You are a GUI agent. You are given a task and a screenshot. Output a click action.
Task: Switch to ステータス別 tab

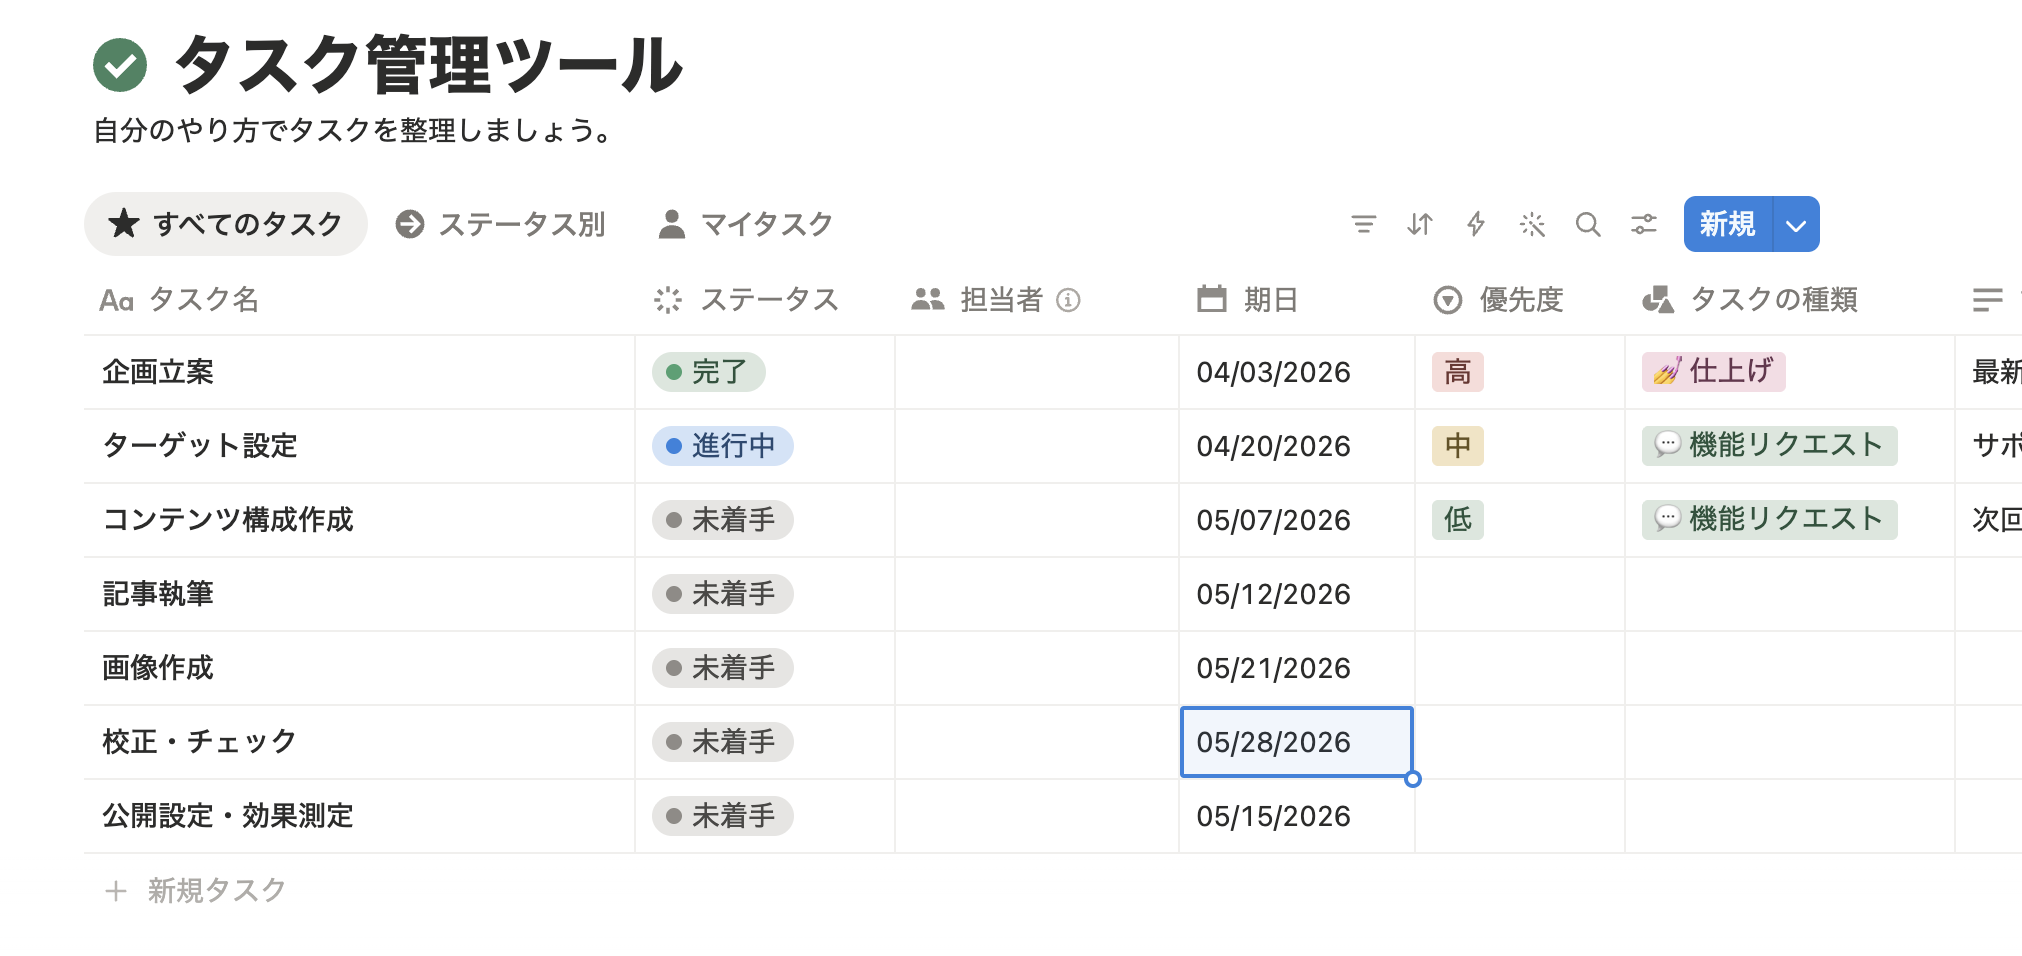click(500, 224)
